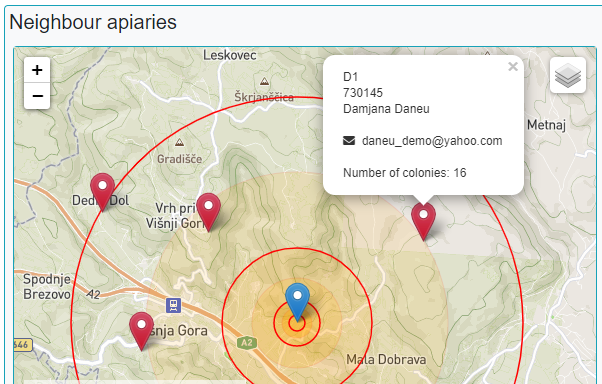This screenshot has width=602, height=384.
Task: Close the D1 apiary popup
Action: pos(513,67)
